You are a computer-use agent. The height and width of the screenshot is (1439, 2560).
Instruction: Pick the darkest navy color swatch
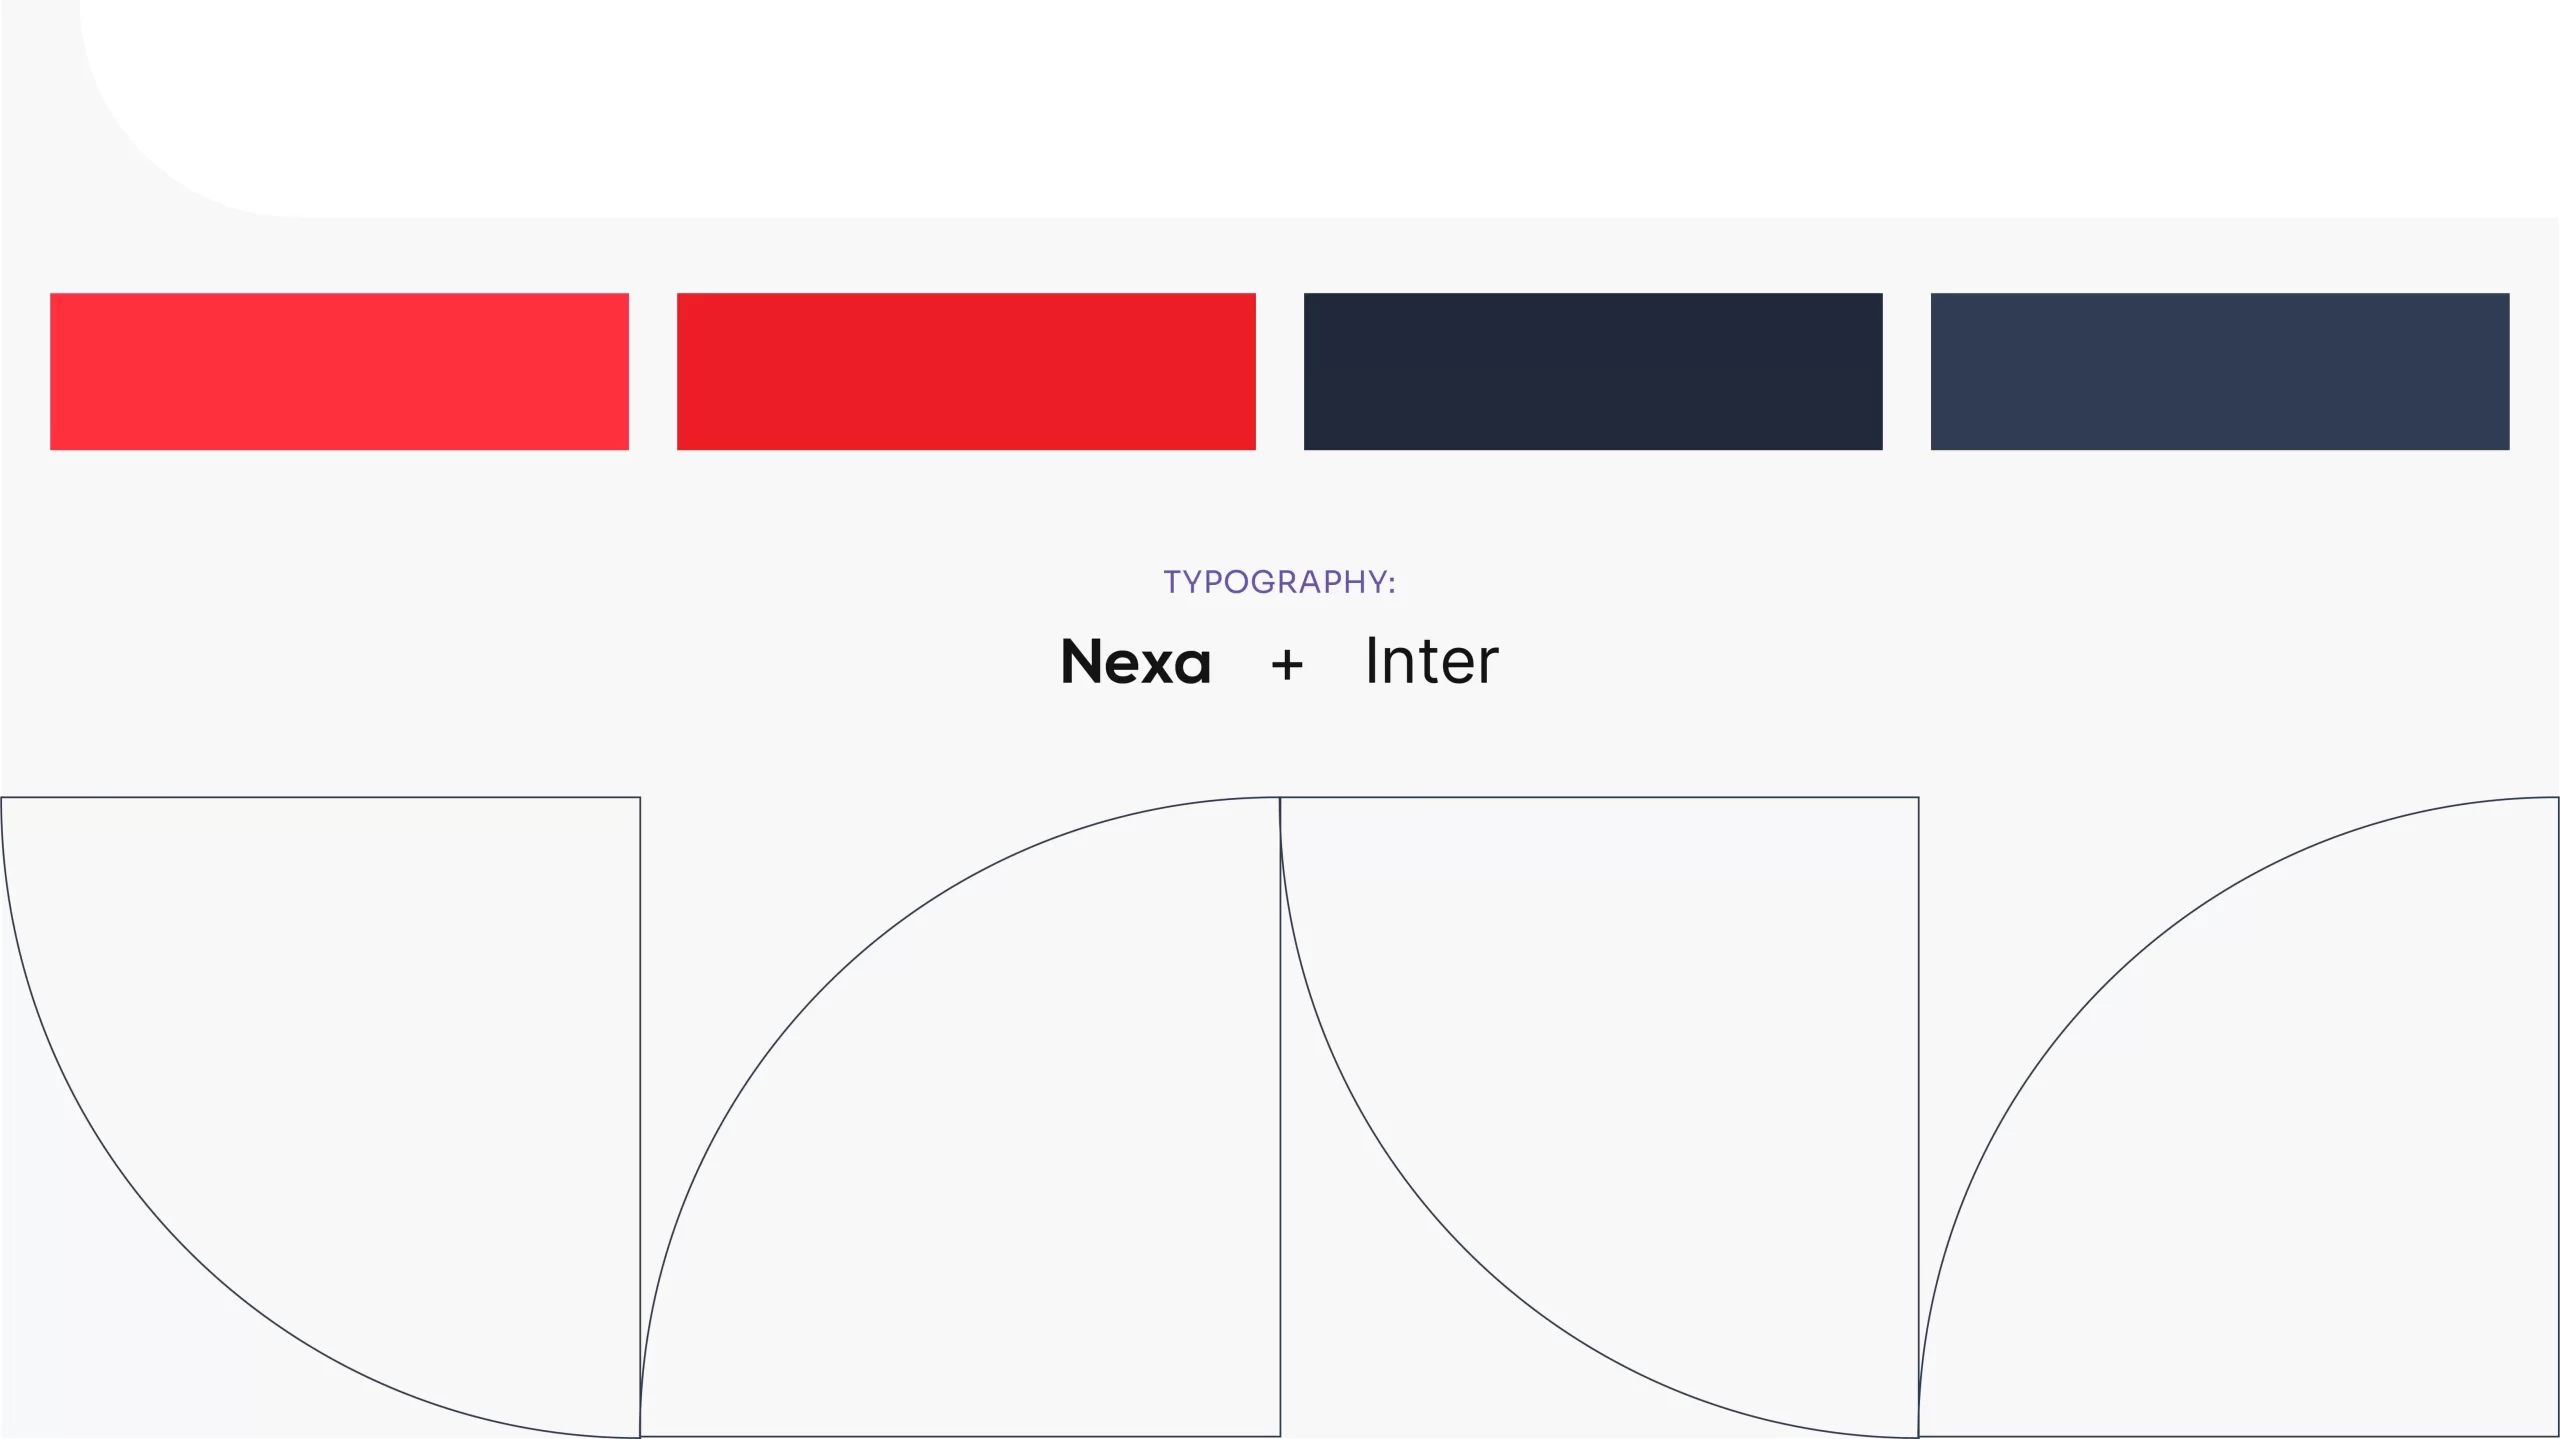(1593, 371)
